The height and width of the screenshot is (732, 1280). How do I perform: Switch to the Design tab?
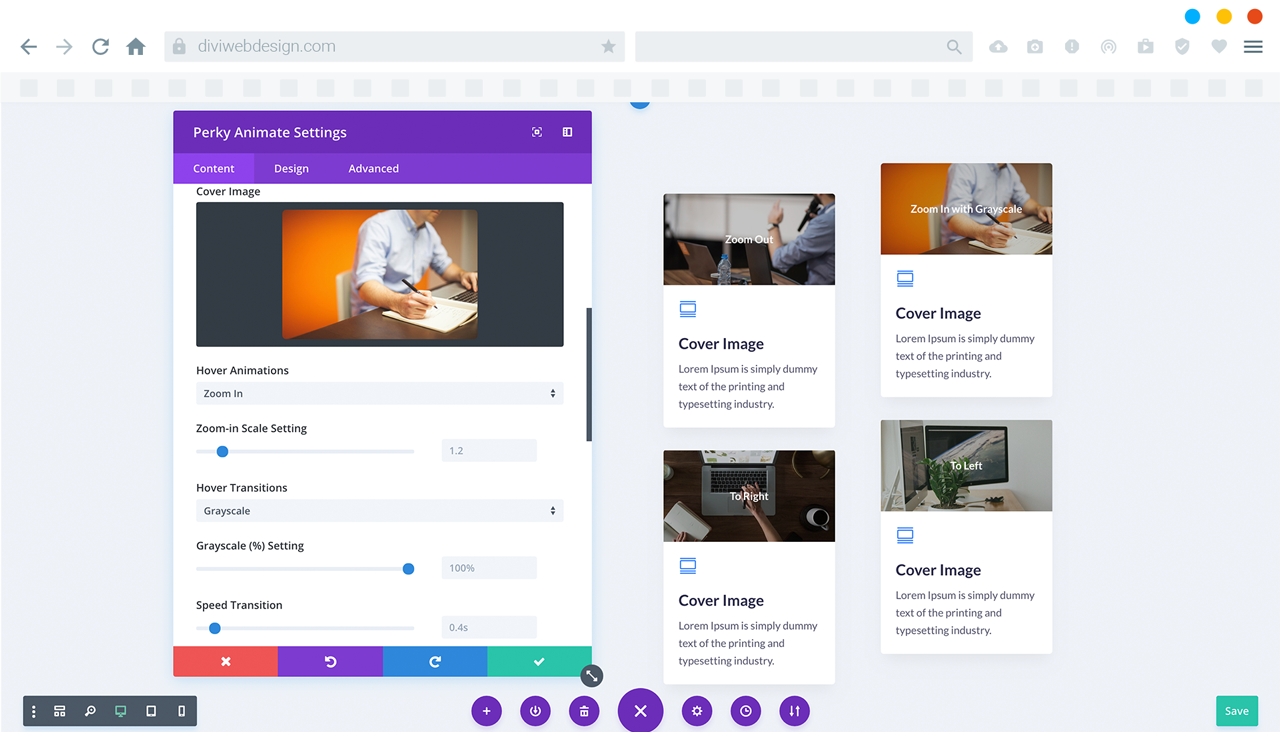pos(291,168)
